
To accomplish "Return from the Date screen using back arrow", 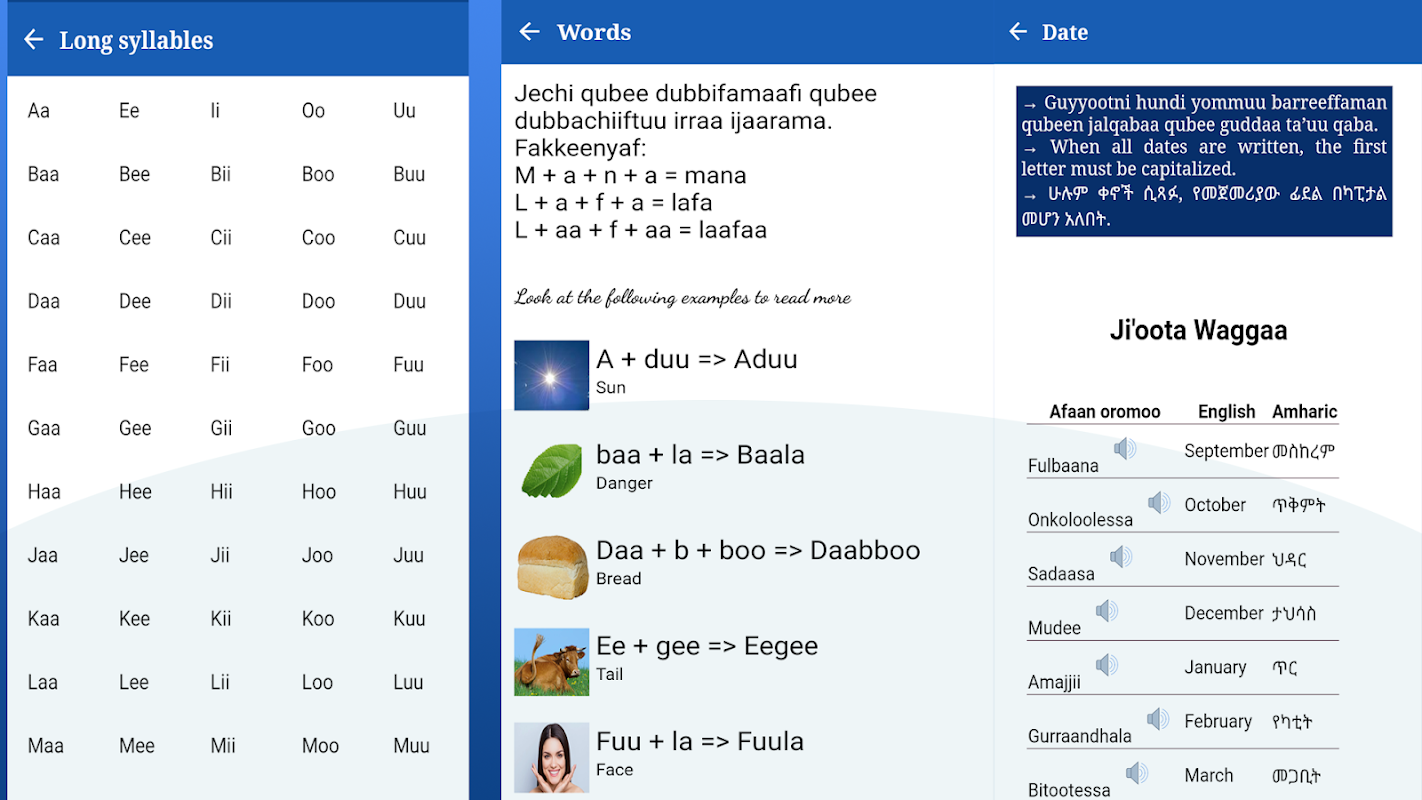I will point(1018,32).
